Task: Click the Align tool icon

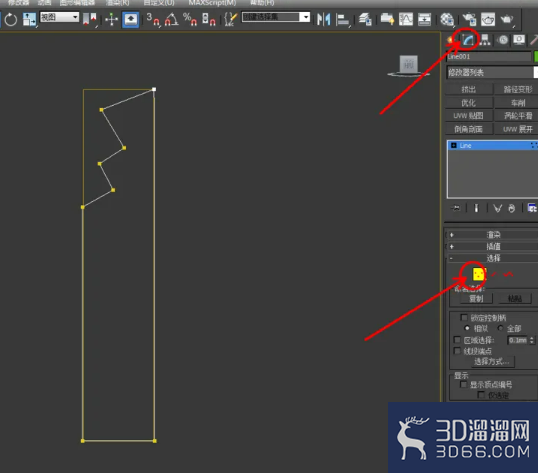Action: pos(342,19)
